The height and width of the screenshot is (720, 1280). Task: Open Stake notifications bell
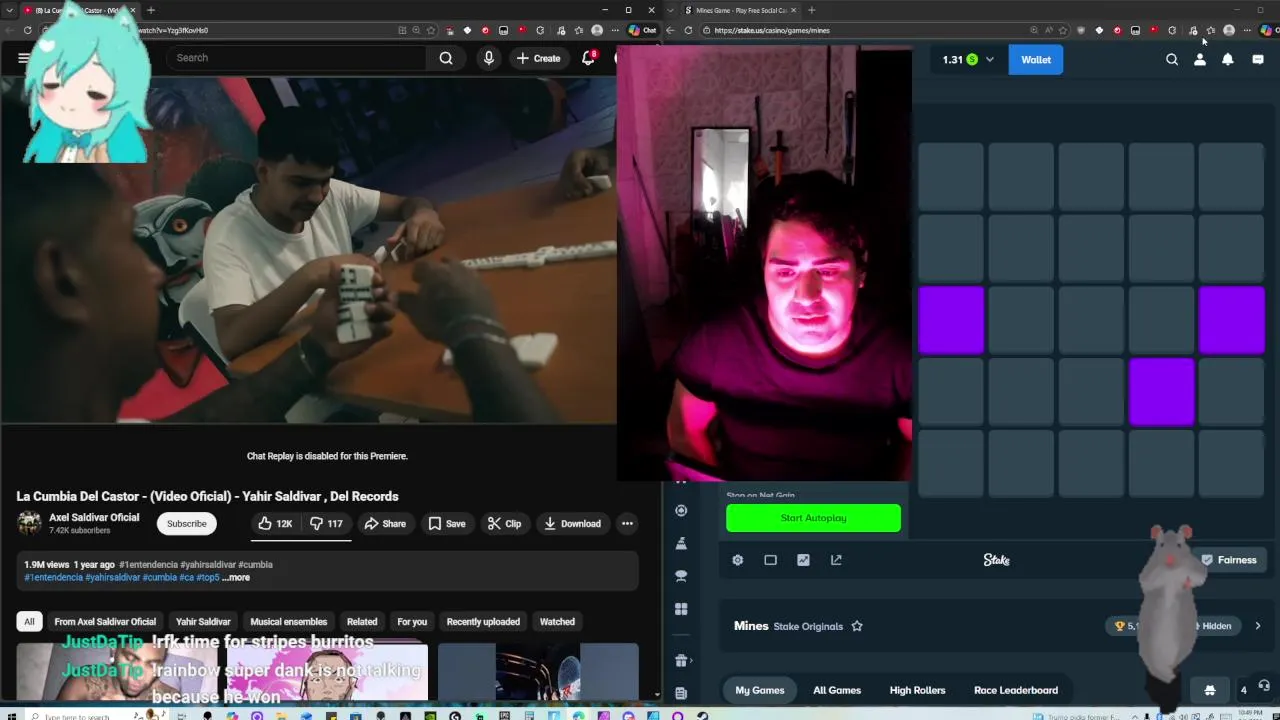pos(1228,60)
